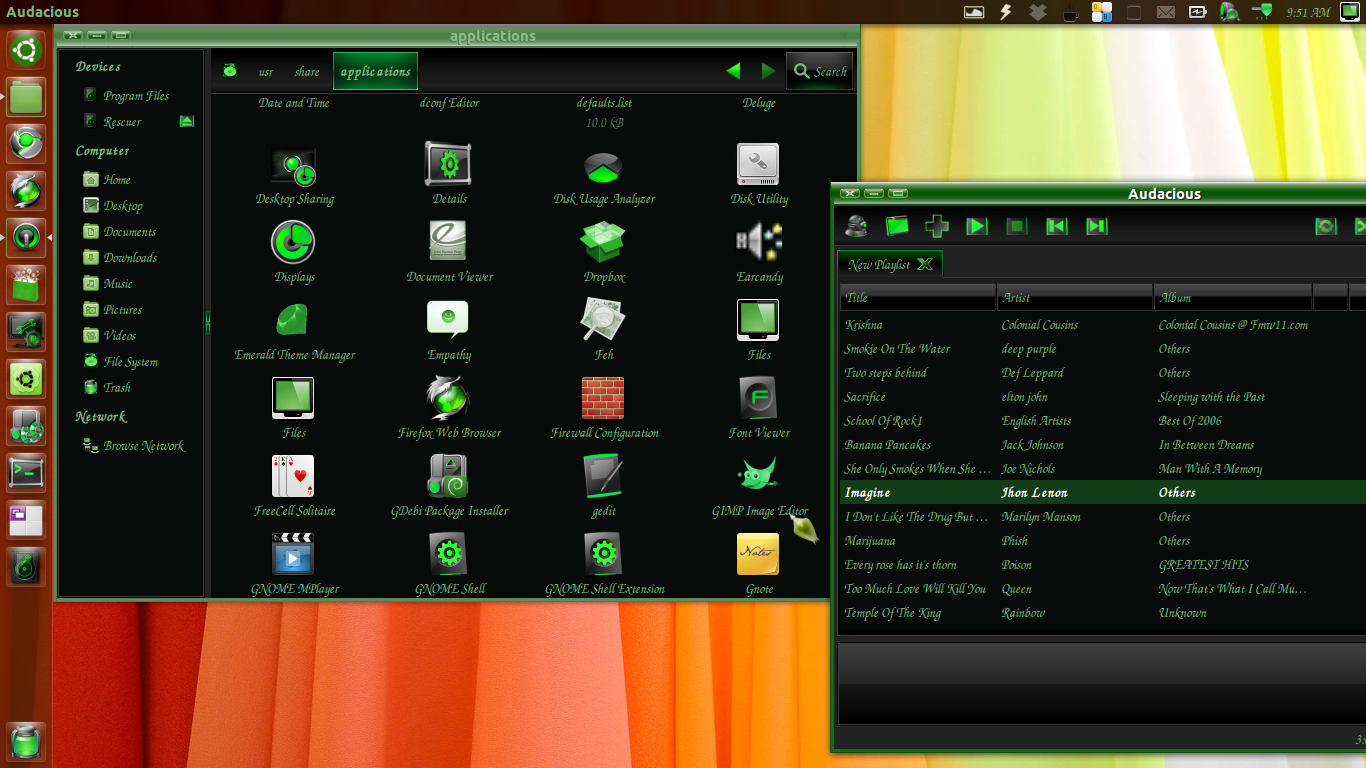
Task: Select the Imagine track row
Action: [x=1102, y=493]
